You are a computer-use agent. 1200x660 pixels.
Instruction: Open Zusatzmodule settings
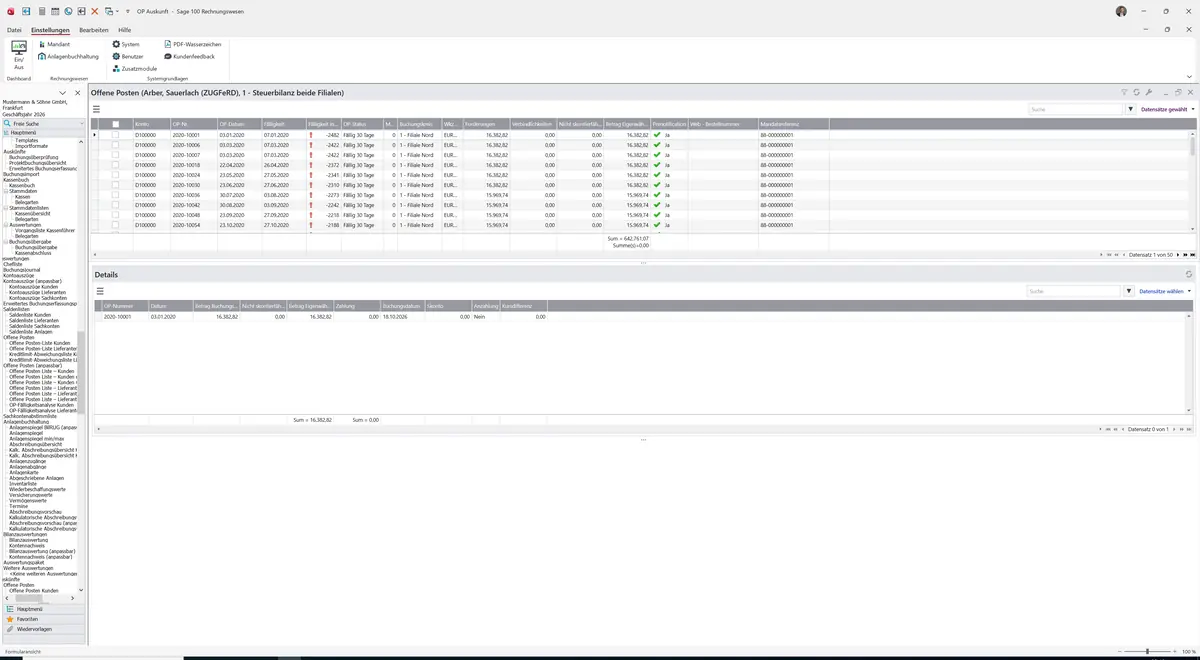tap(134, 68)
